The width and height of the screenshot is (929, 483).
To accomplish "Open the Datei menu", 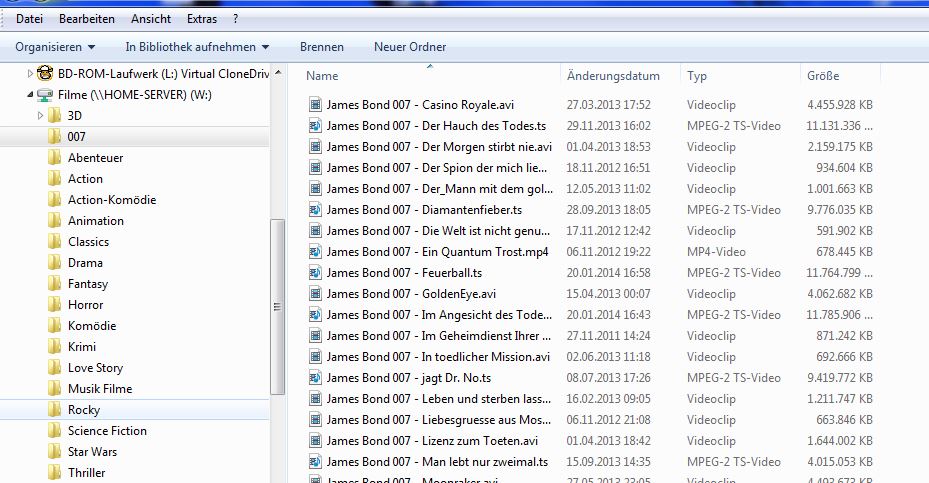I will tap(29, 19).
